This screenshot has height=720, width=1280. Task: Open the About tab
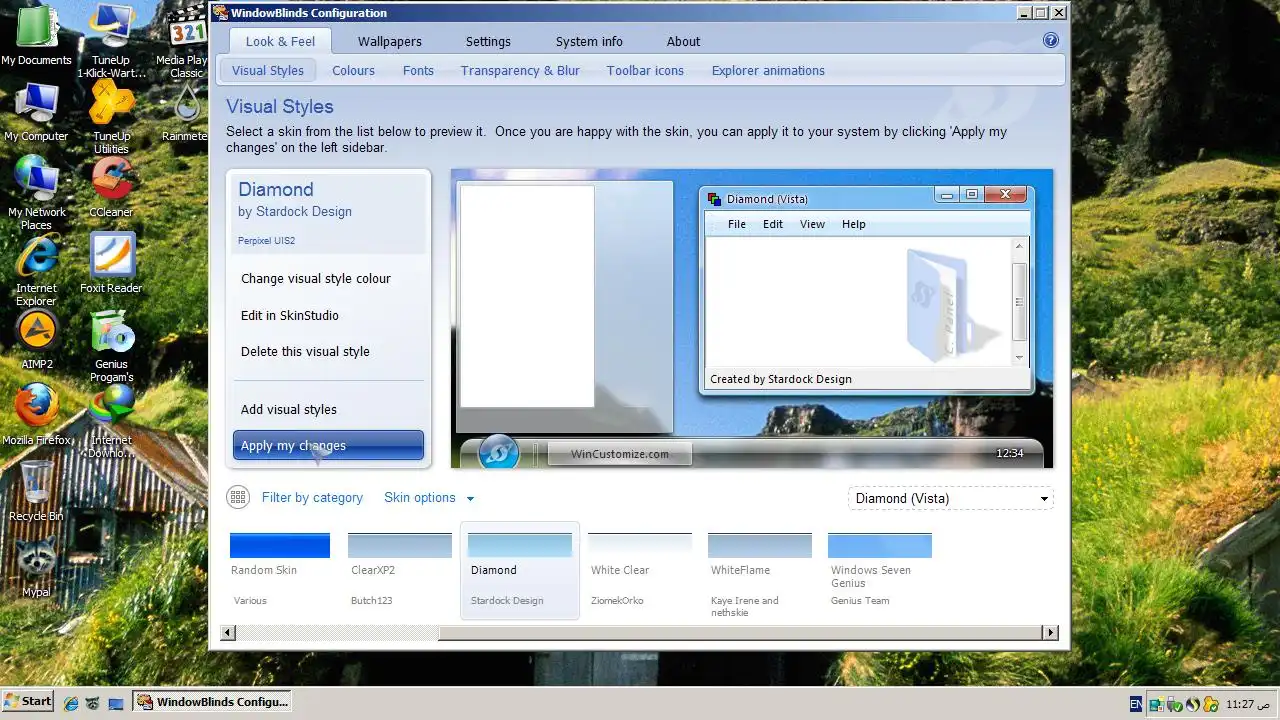coord(683,41)
